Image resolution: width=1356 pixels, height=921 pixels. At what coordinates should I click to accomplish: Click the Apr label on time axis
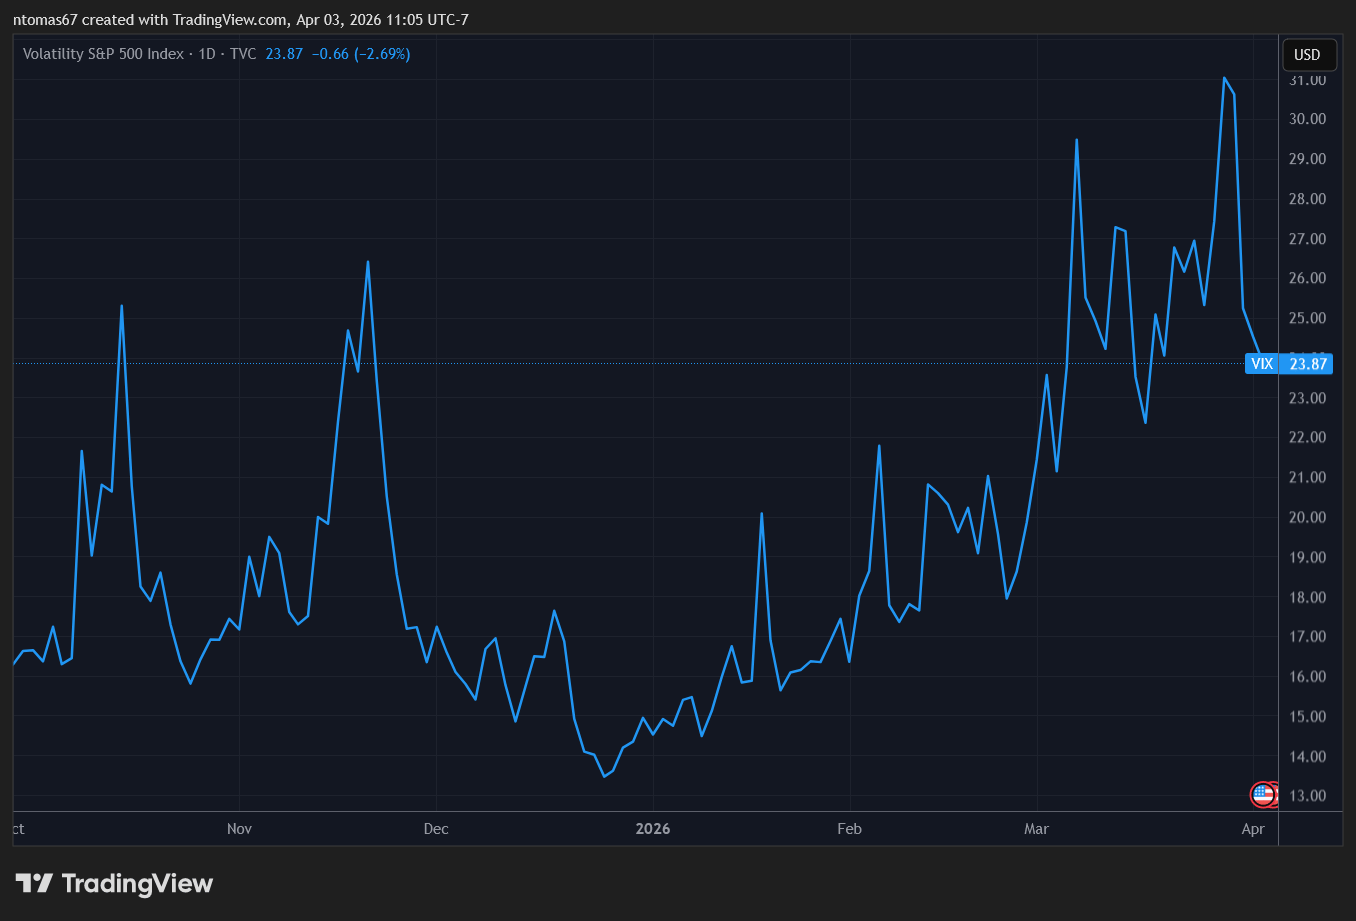click(1252, 829)
